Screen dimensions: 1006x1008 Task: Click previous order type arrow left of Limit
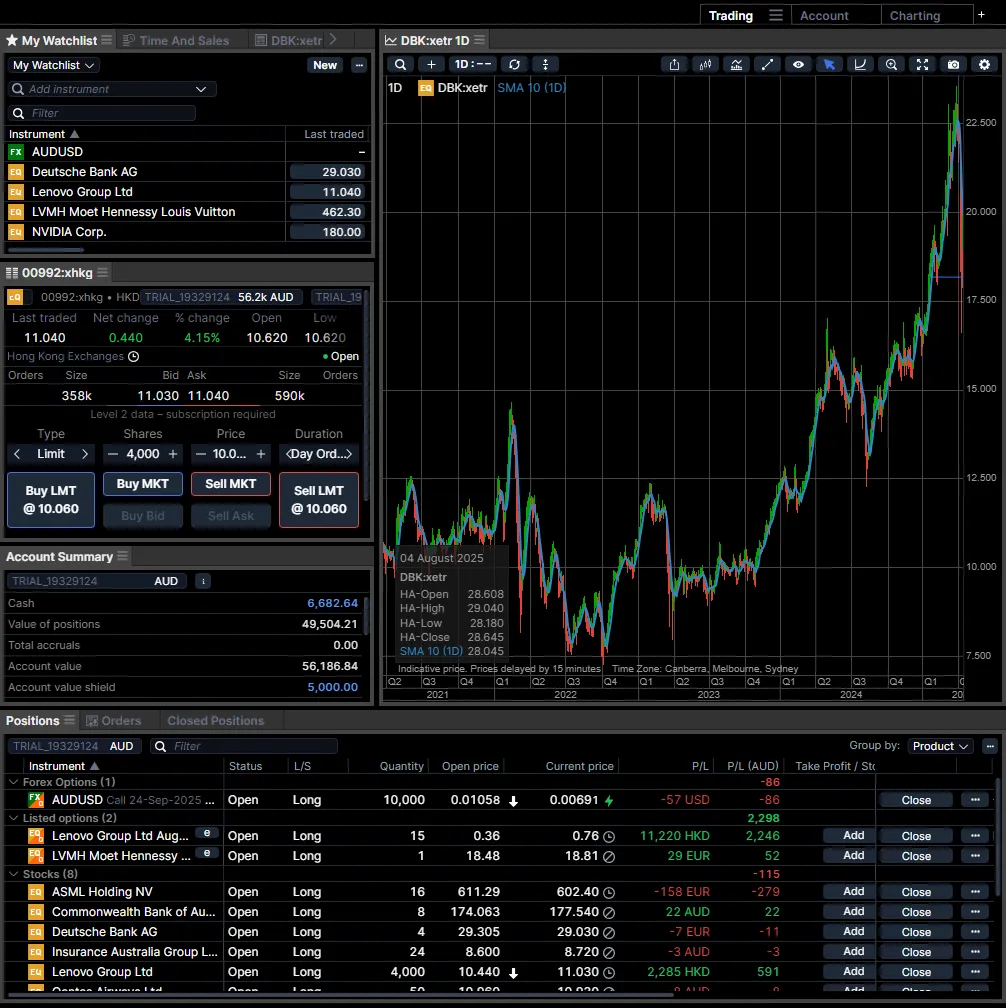[17, 454]
